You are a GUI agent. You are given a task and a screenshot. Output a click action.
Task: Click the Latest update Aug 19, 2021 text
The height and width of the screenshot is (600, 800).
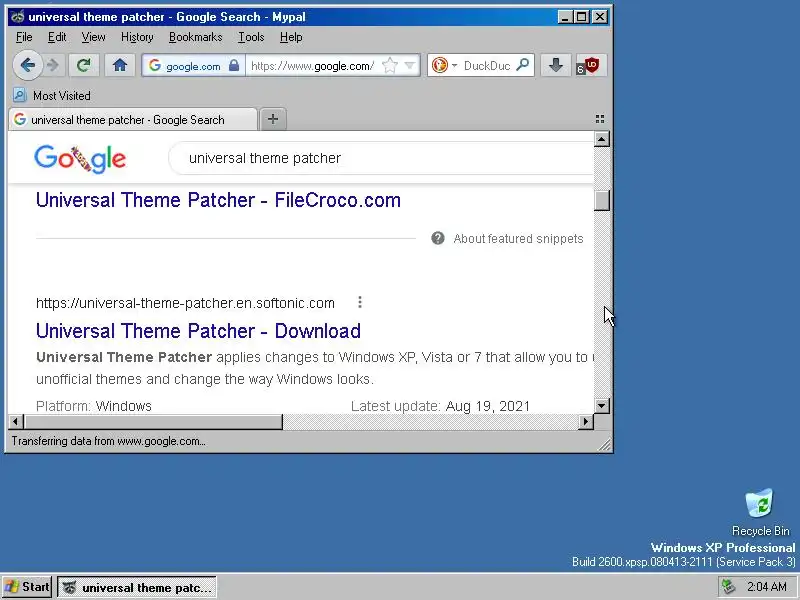[440, 406]
